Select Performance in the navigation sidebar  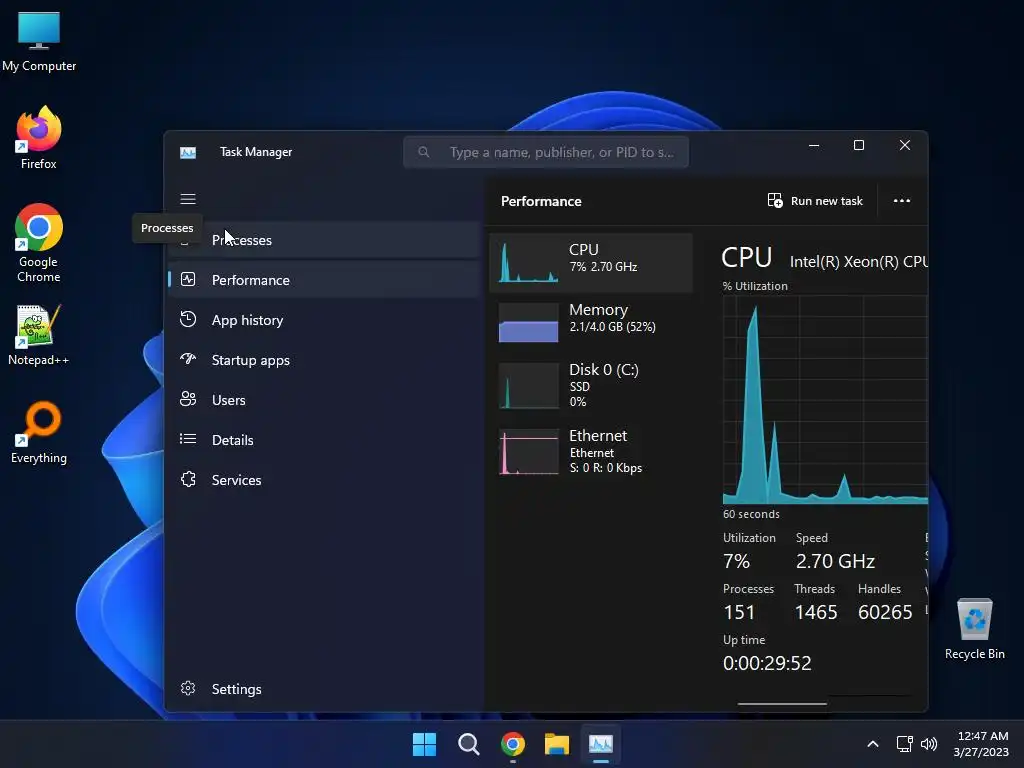(x=324, y=280)
